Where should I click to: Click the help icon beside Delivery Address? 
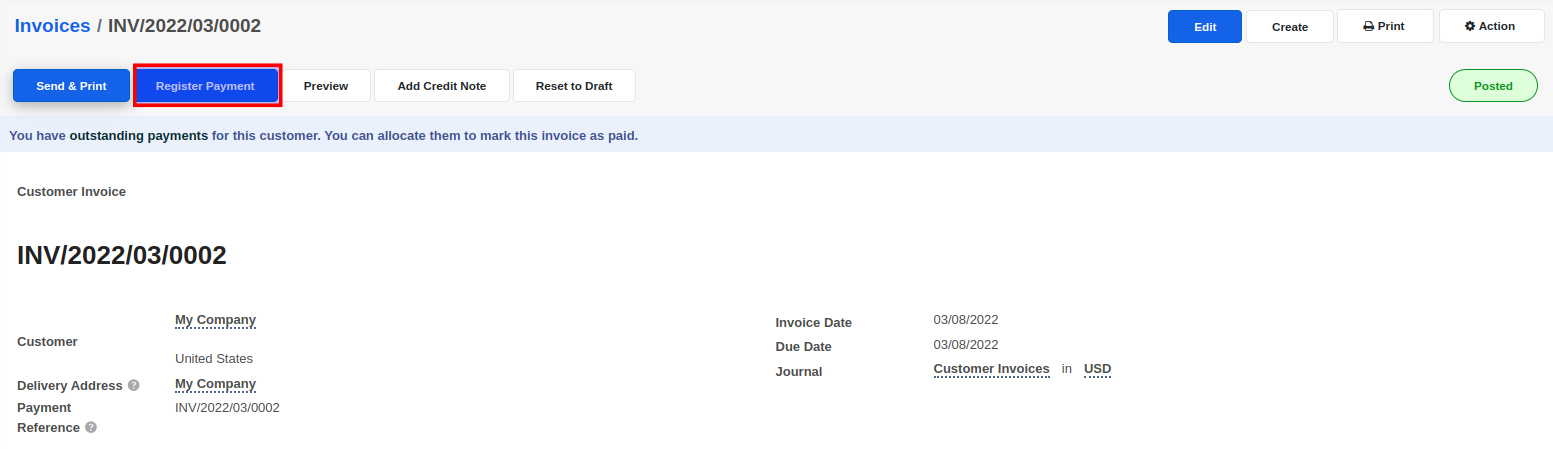134,386
